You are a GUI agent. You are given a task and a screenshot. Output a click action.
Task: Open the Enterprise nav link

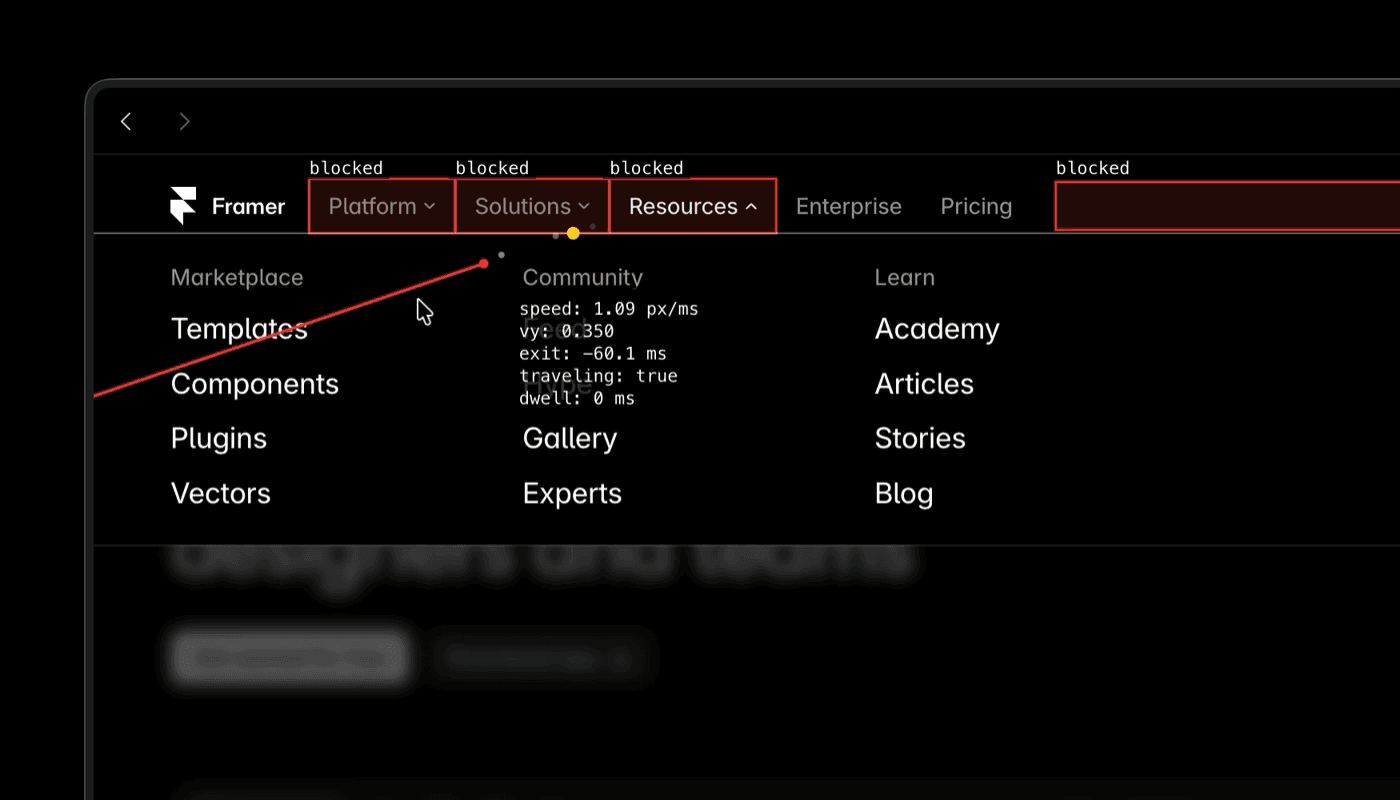point(849,206)
